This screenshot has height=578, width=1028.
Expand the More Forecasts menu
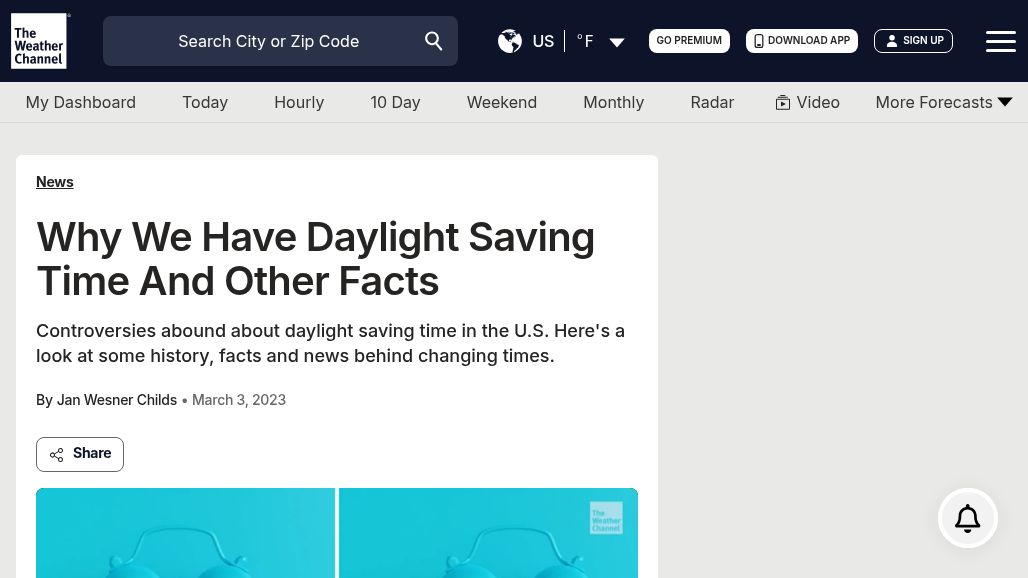(1005, 102)
